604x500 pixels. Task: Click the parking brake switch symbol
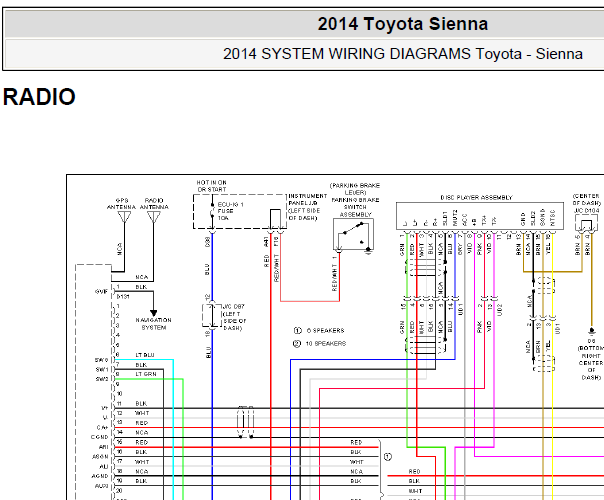tap(354, 234)
